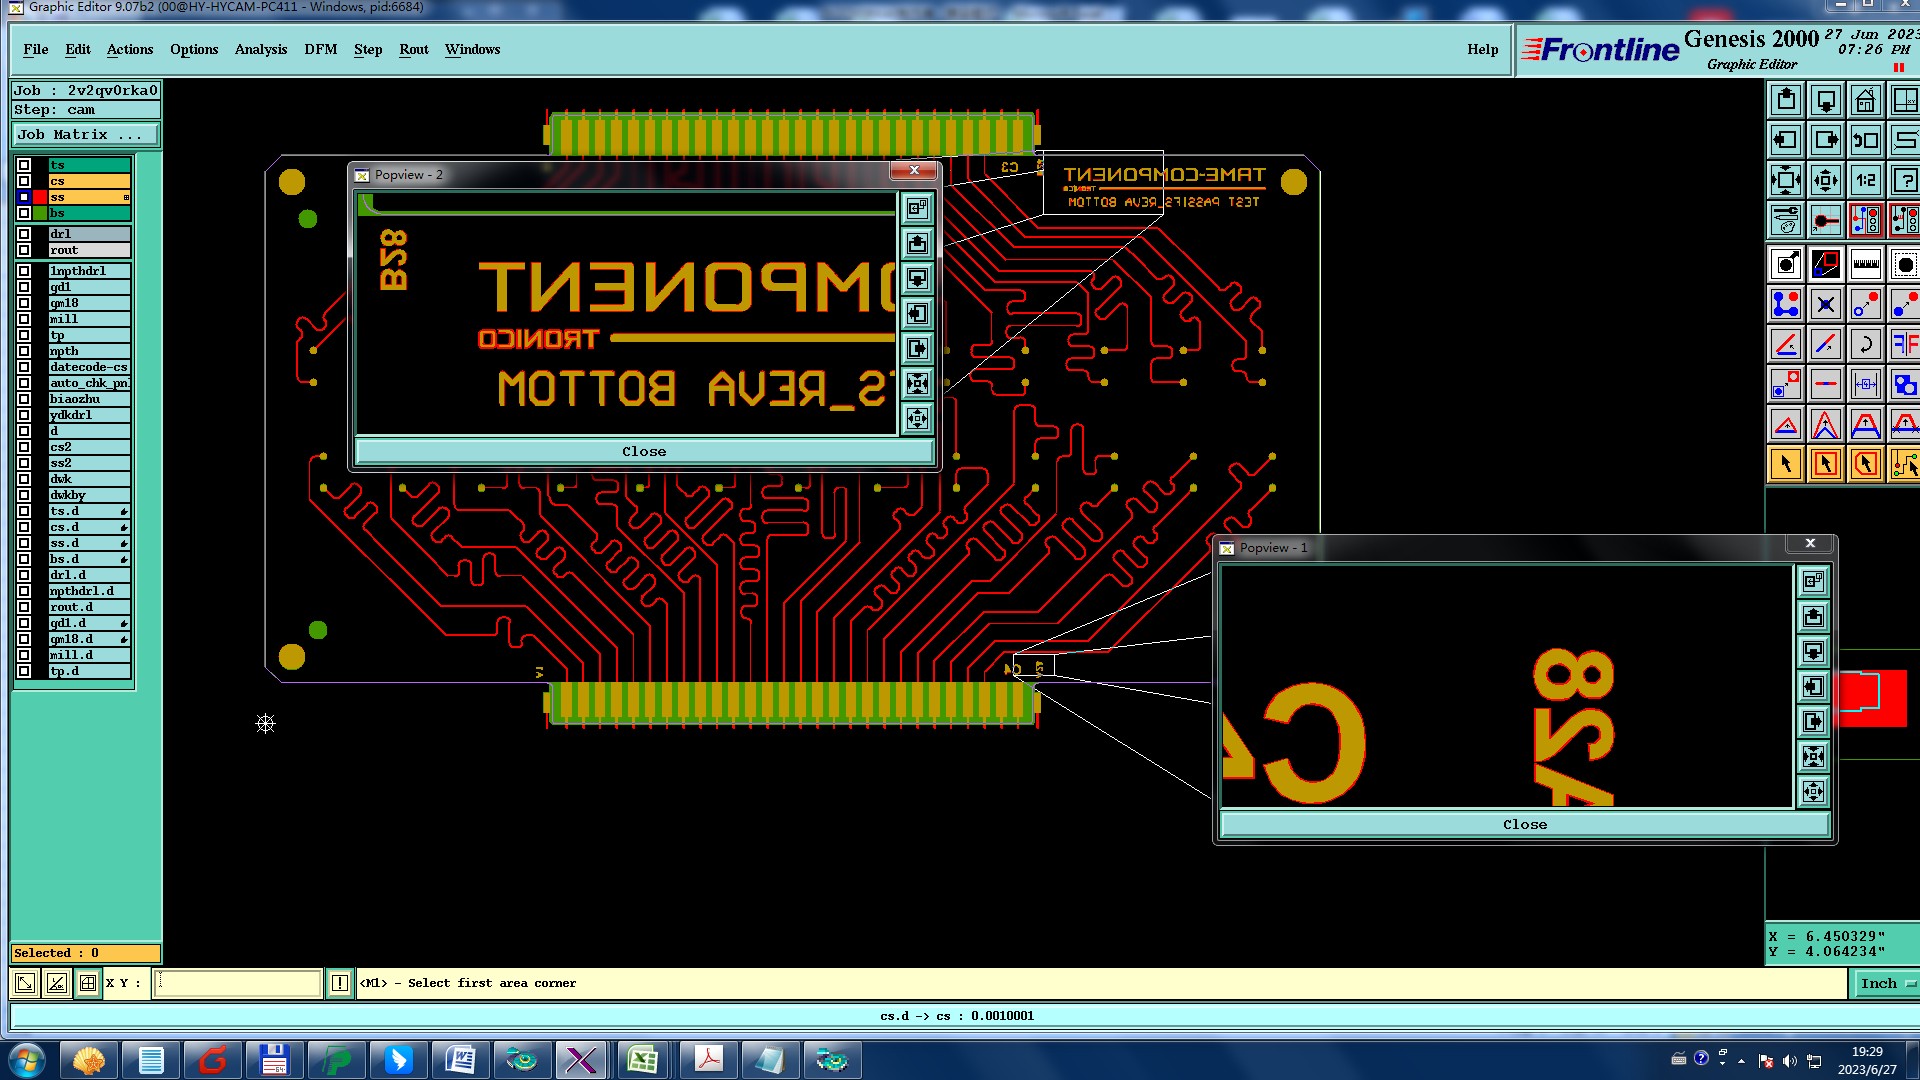Screen dimensions: 1920x1080
Task: Enable the datecode-cs layer checkbox
Action: click(24, 367)
